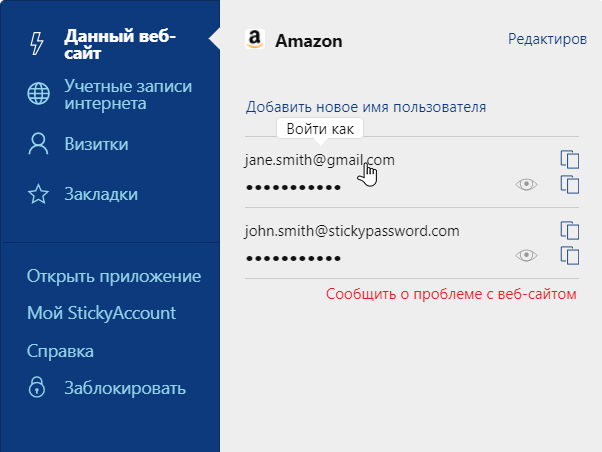Image resolution: width=602 pixels, height=452 pixels.
Task: Open the Визитки section
Action: tap(96, 144)
